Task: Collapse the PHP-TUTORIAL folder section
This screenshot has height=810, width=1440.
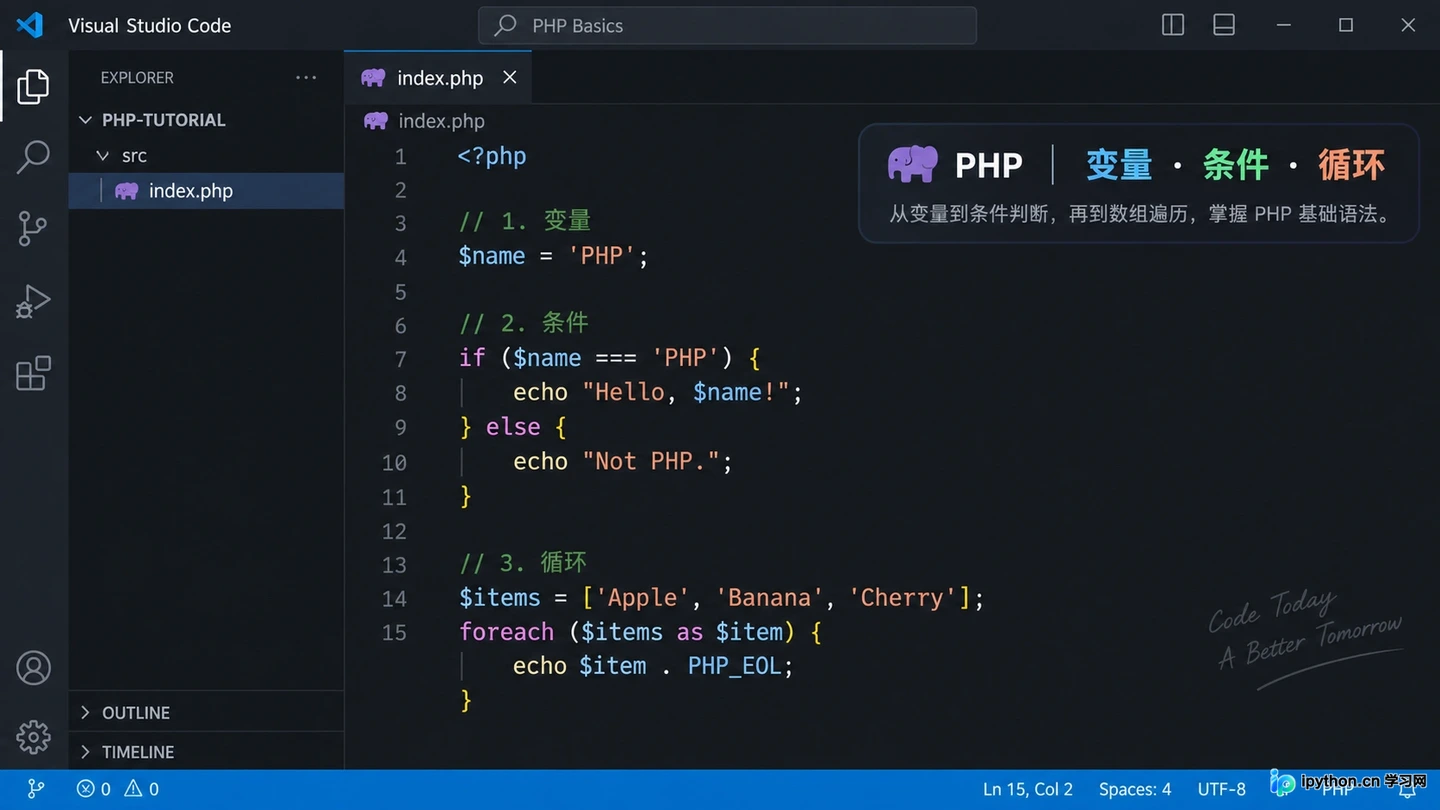Action: point(206,120)
